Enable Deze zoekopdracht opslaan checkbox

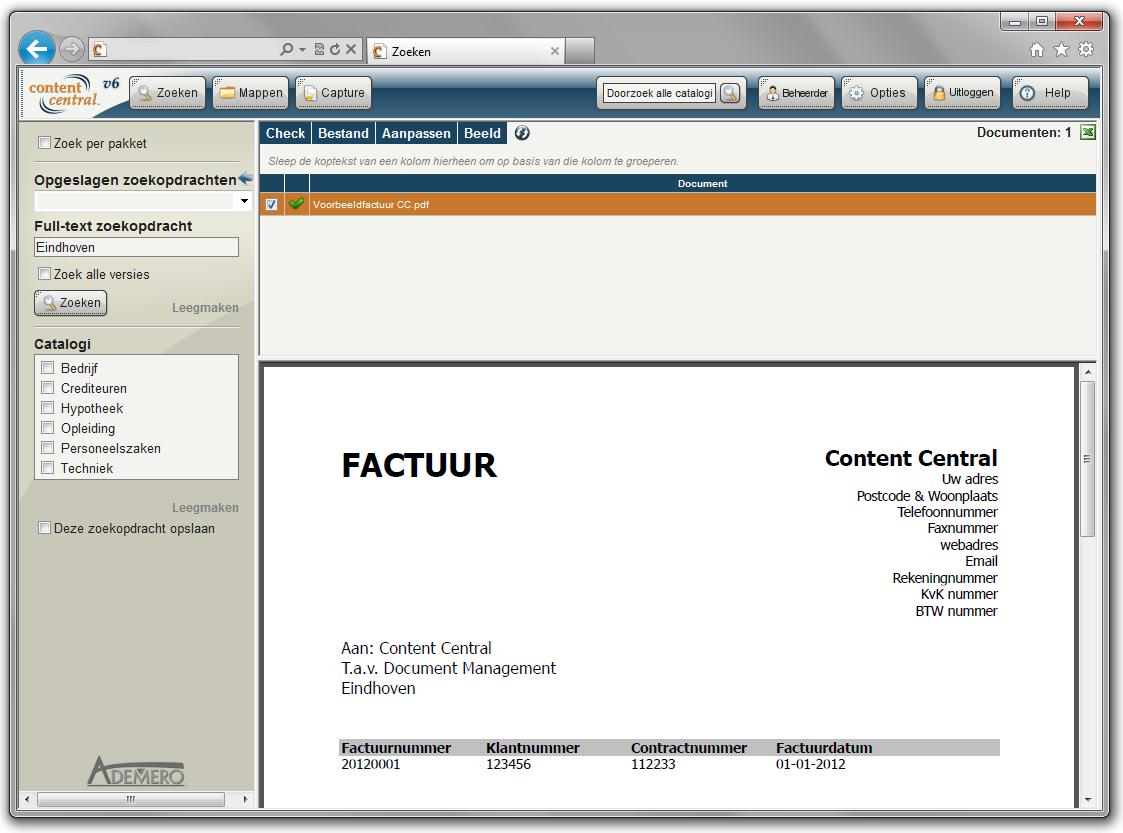click(44, 528)
